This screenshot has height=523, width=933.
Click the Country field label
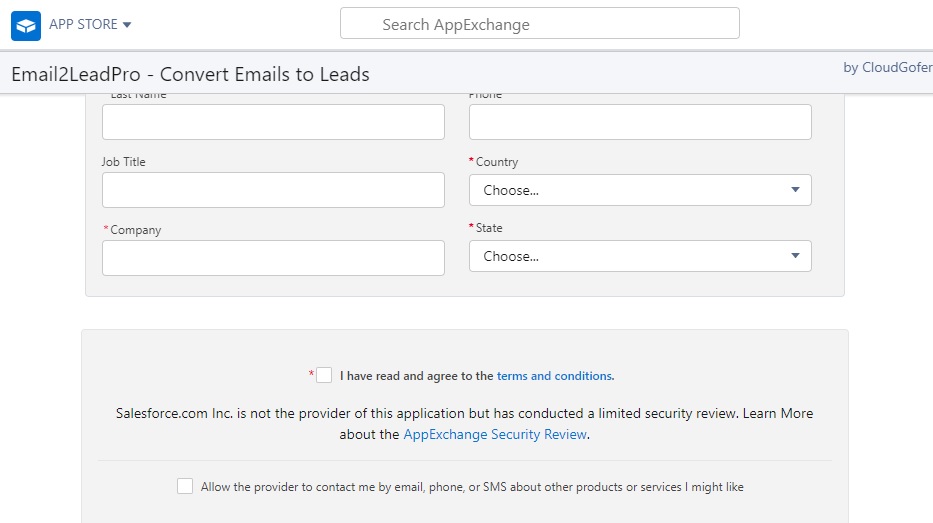497,162
